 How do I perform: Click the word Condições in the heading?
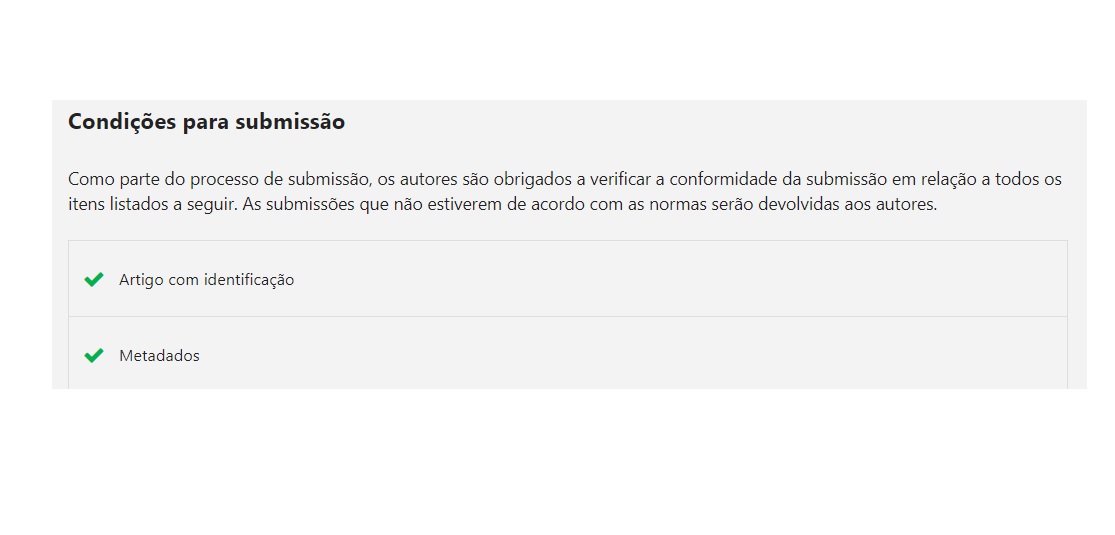coord(122,122)
